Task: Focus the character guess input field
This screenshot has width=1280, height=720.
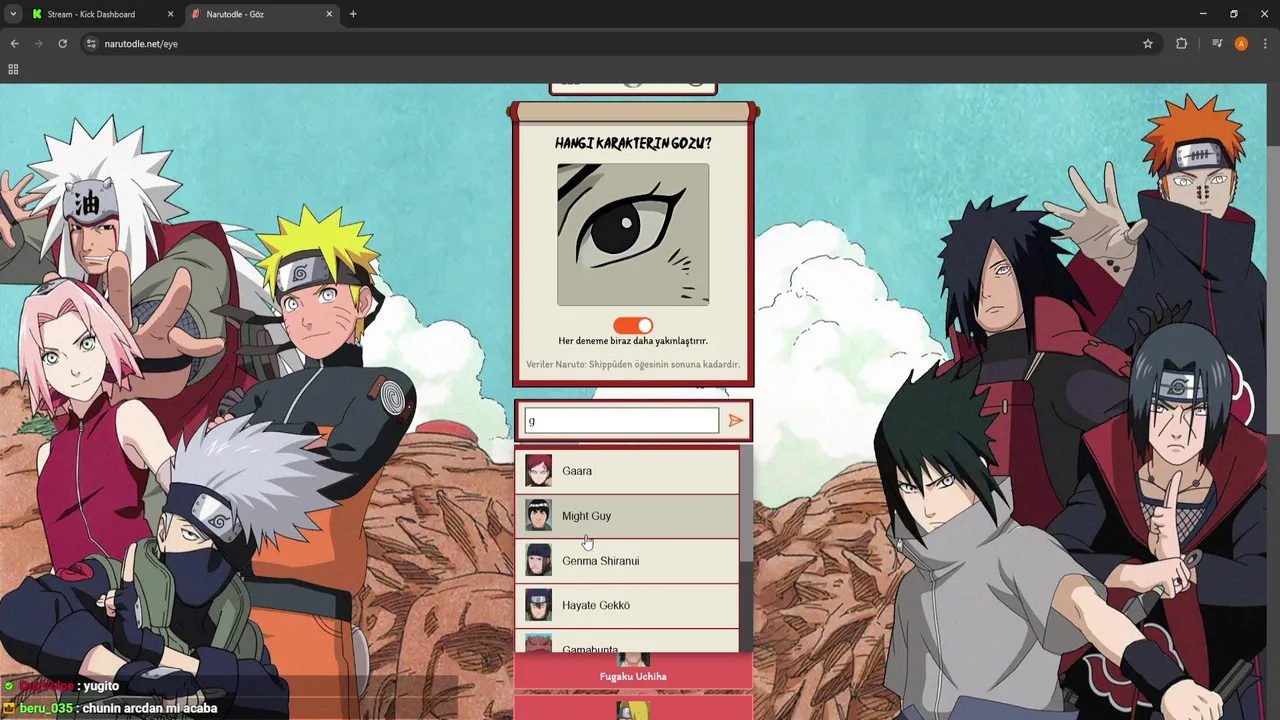Action: click(621, 421)
